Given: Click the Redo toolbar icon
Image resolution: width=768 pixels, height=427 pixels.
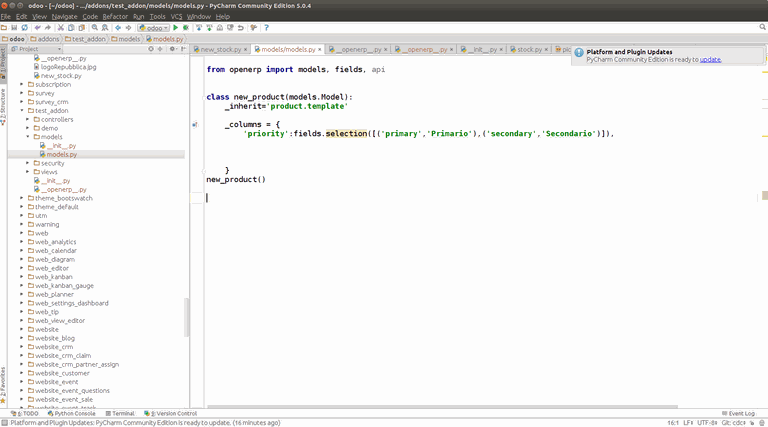Looking at the screenshot, I should (48, 28).
